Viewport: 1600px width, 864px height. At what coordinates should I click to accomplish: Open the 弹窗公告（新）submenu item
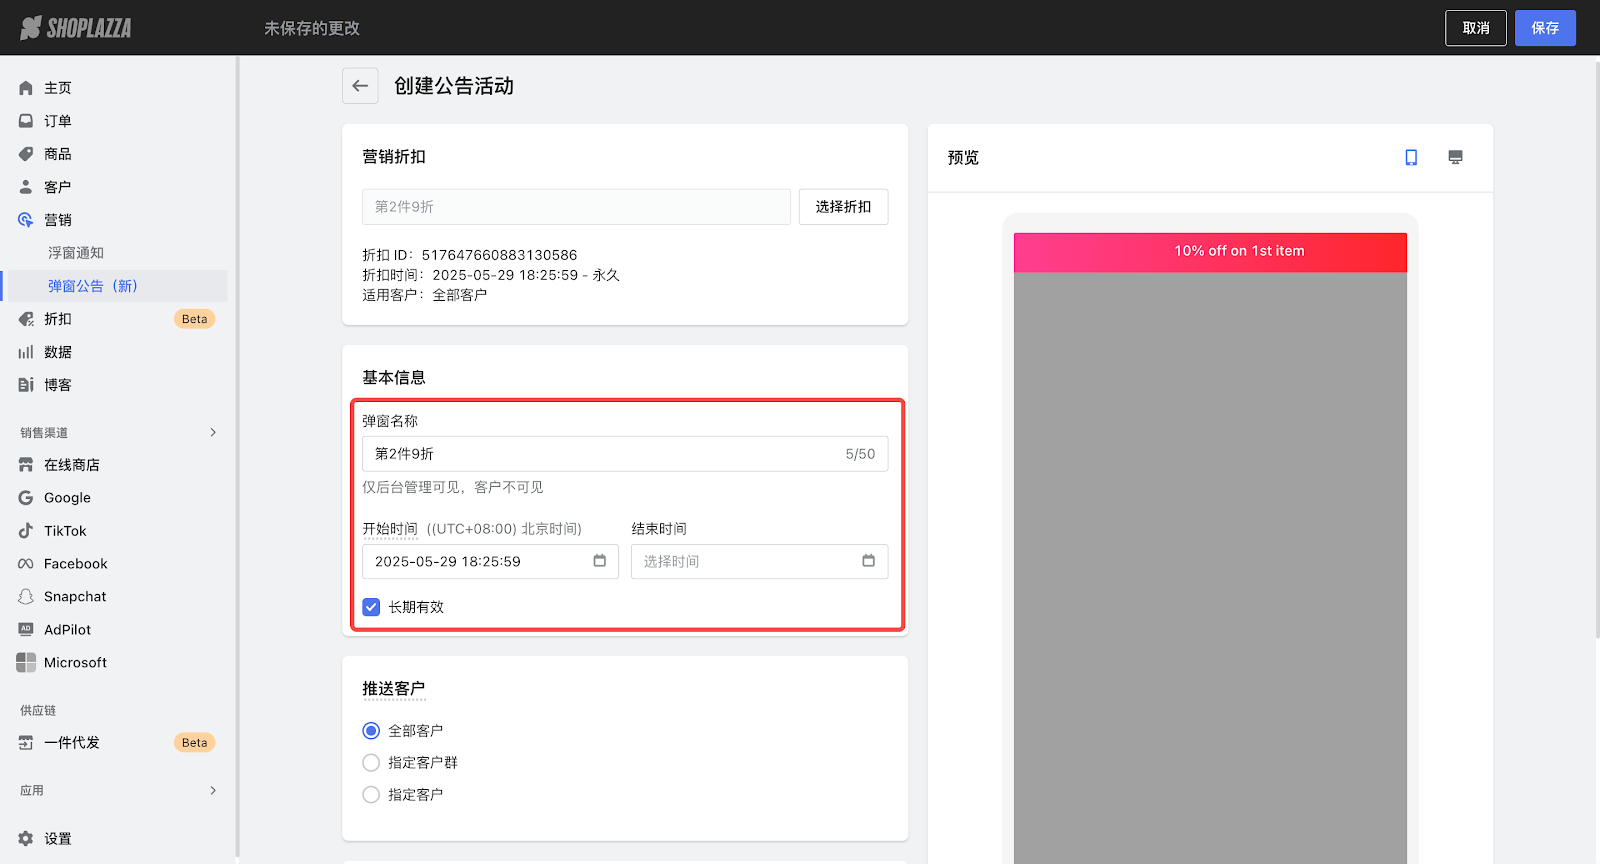(93, 286)
